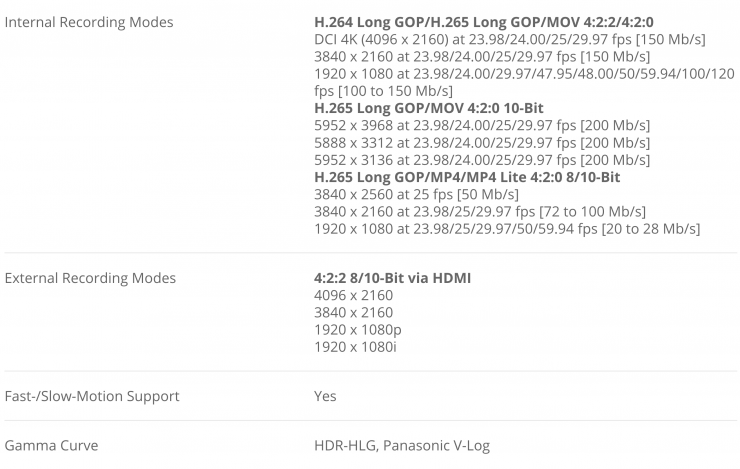
Task: Select the 5952 x 3136 resolution line
Action: [x=482, y=160]
